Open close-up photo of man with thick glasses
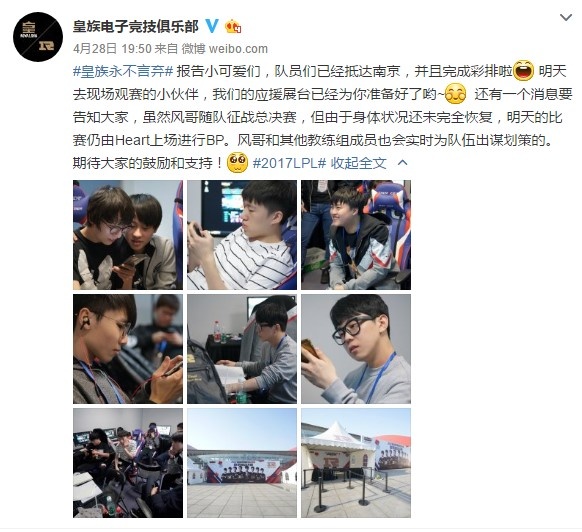 (356, 349)
